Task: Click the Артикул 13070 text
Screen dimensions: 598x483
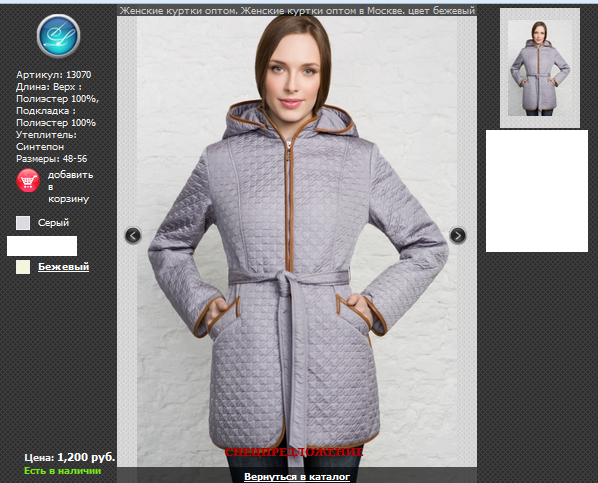Action: pos(53,75)
